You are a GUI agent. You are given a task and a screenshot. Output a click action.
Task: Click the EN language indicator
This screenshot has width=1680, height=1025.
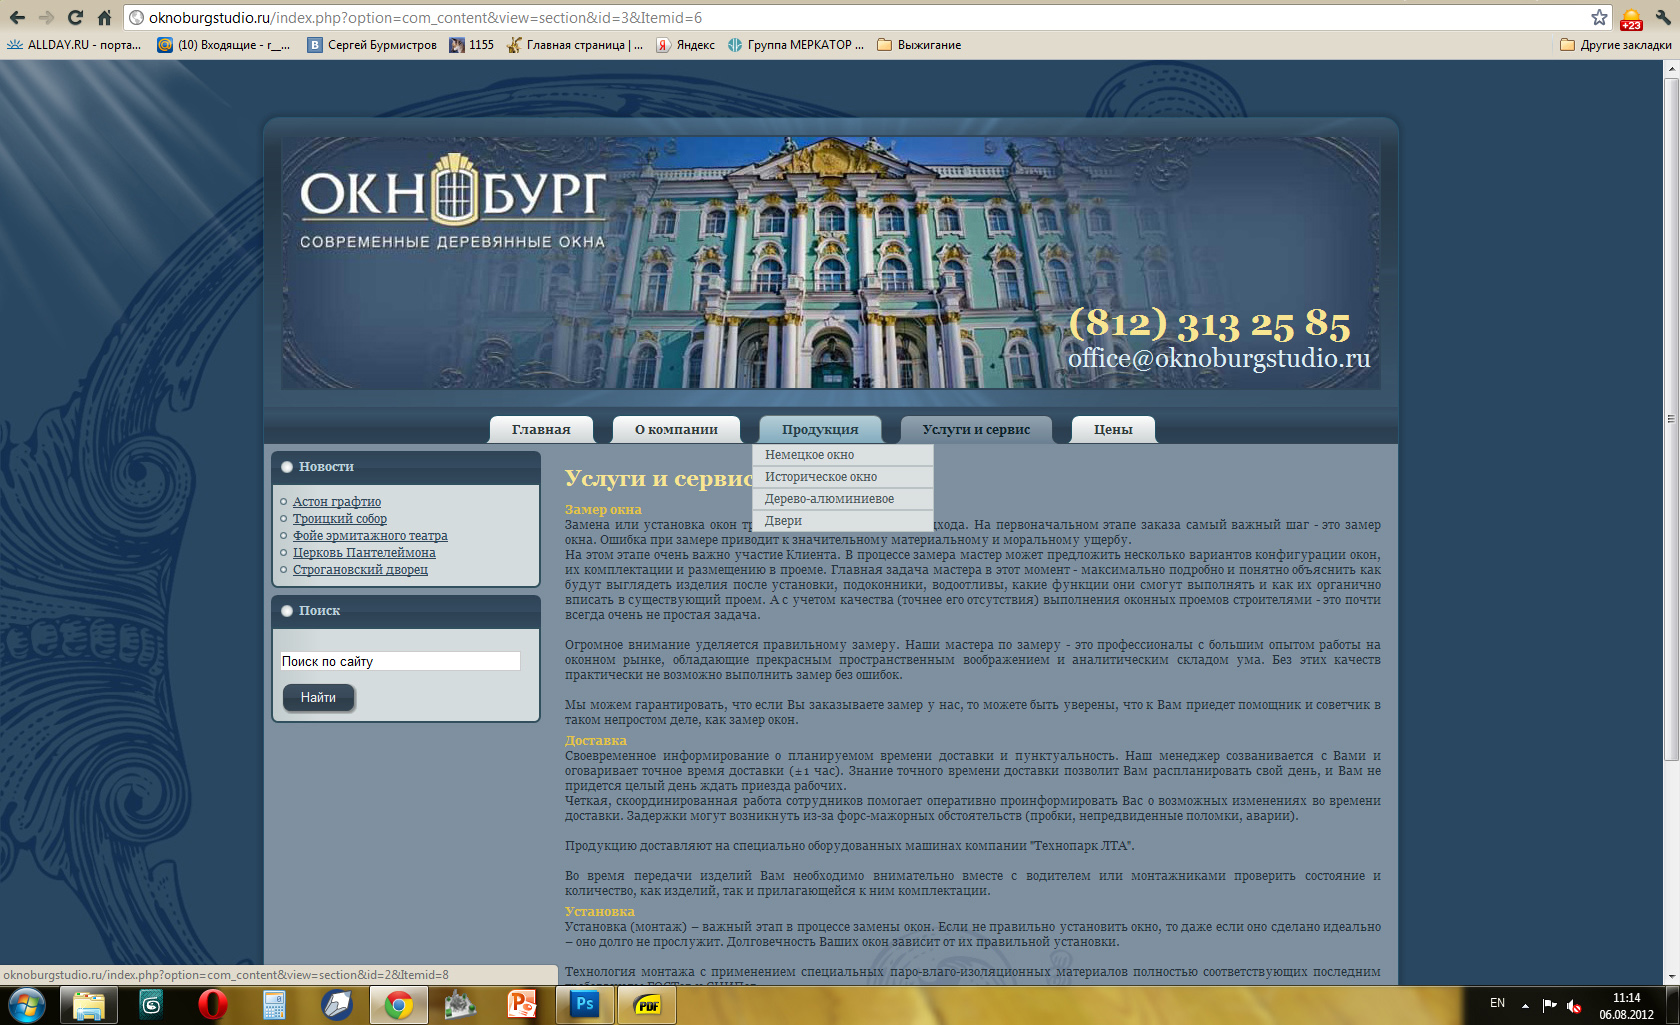coord(1497,1003)
